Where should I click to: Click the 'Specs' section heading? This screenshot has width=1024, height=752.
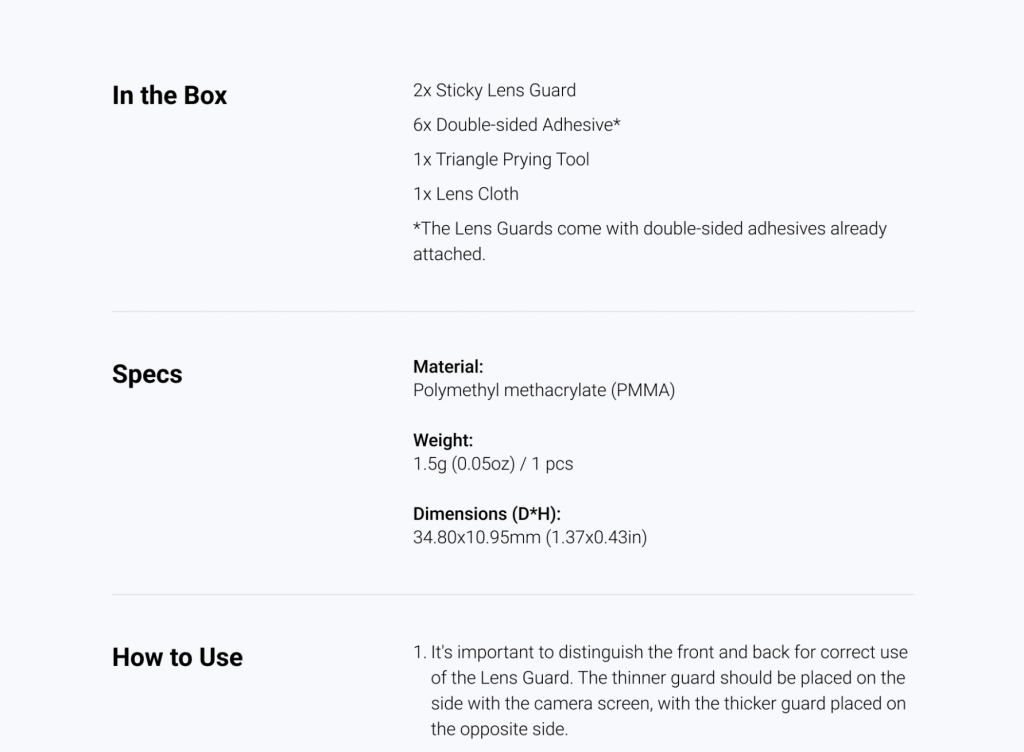tap(147, 374)
